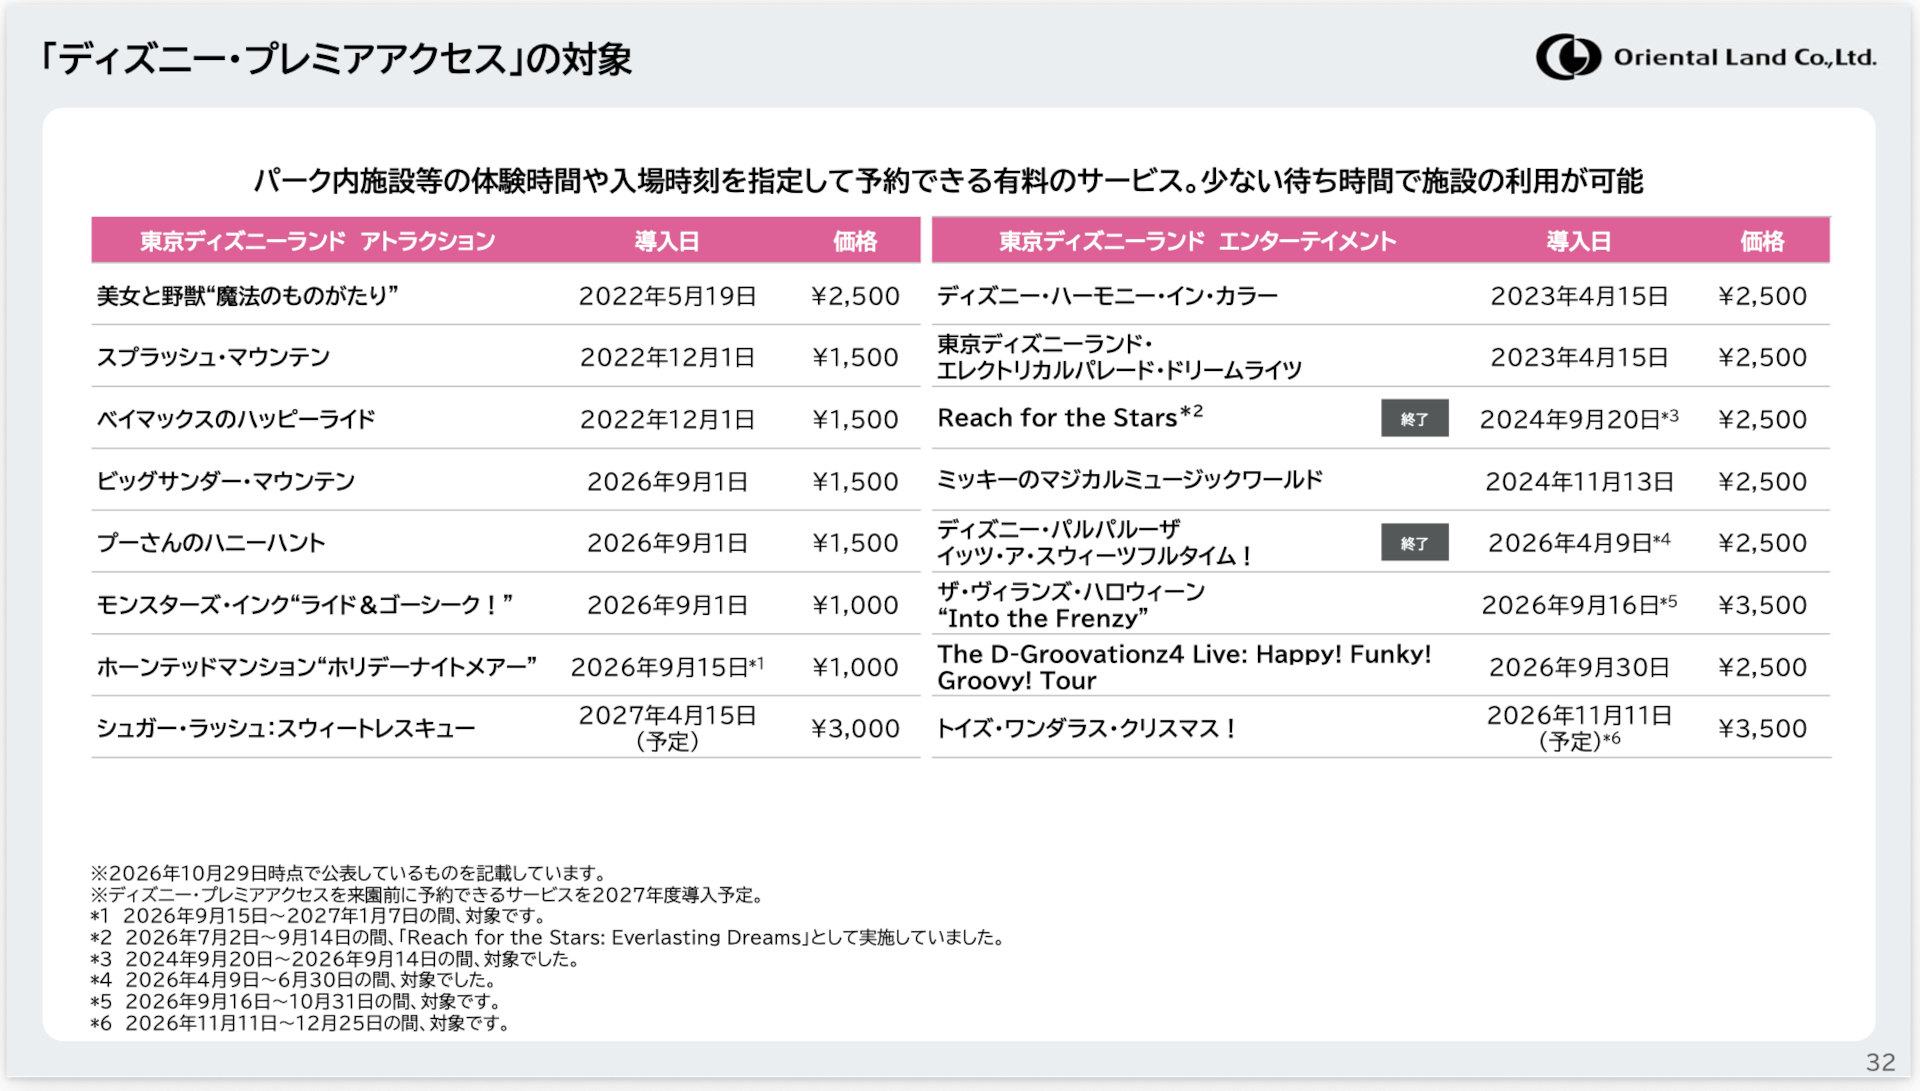
Task: Click 2026年11月11日(予定)*6 date cell
Action: (1579, 728)
